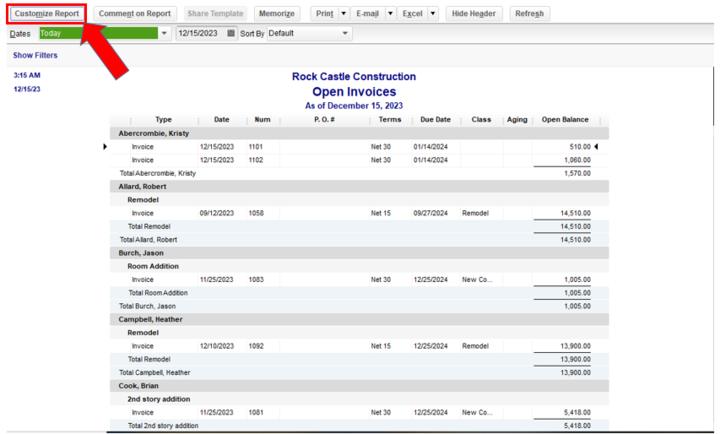
Task: Expand the E-mail dropdown arrow
Action: [x=389, y=14]
